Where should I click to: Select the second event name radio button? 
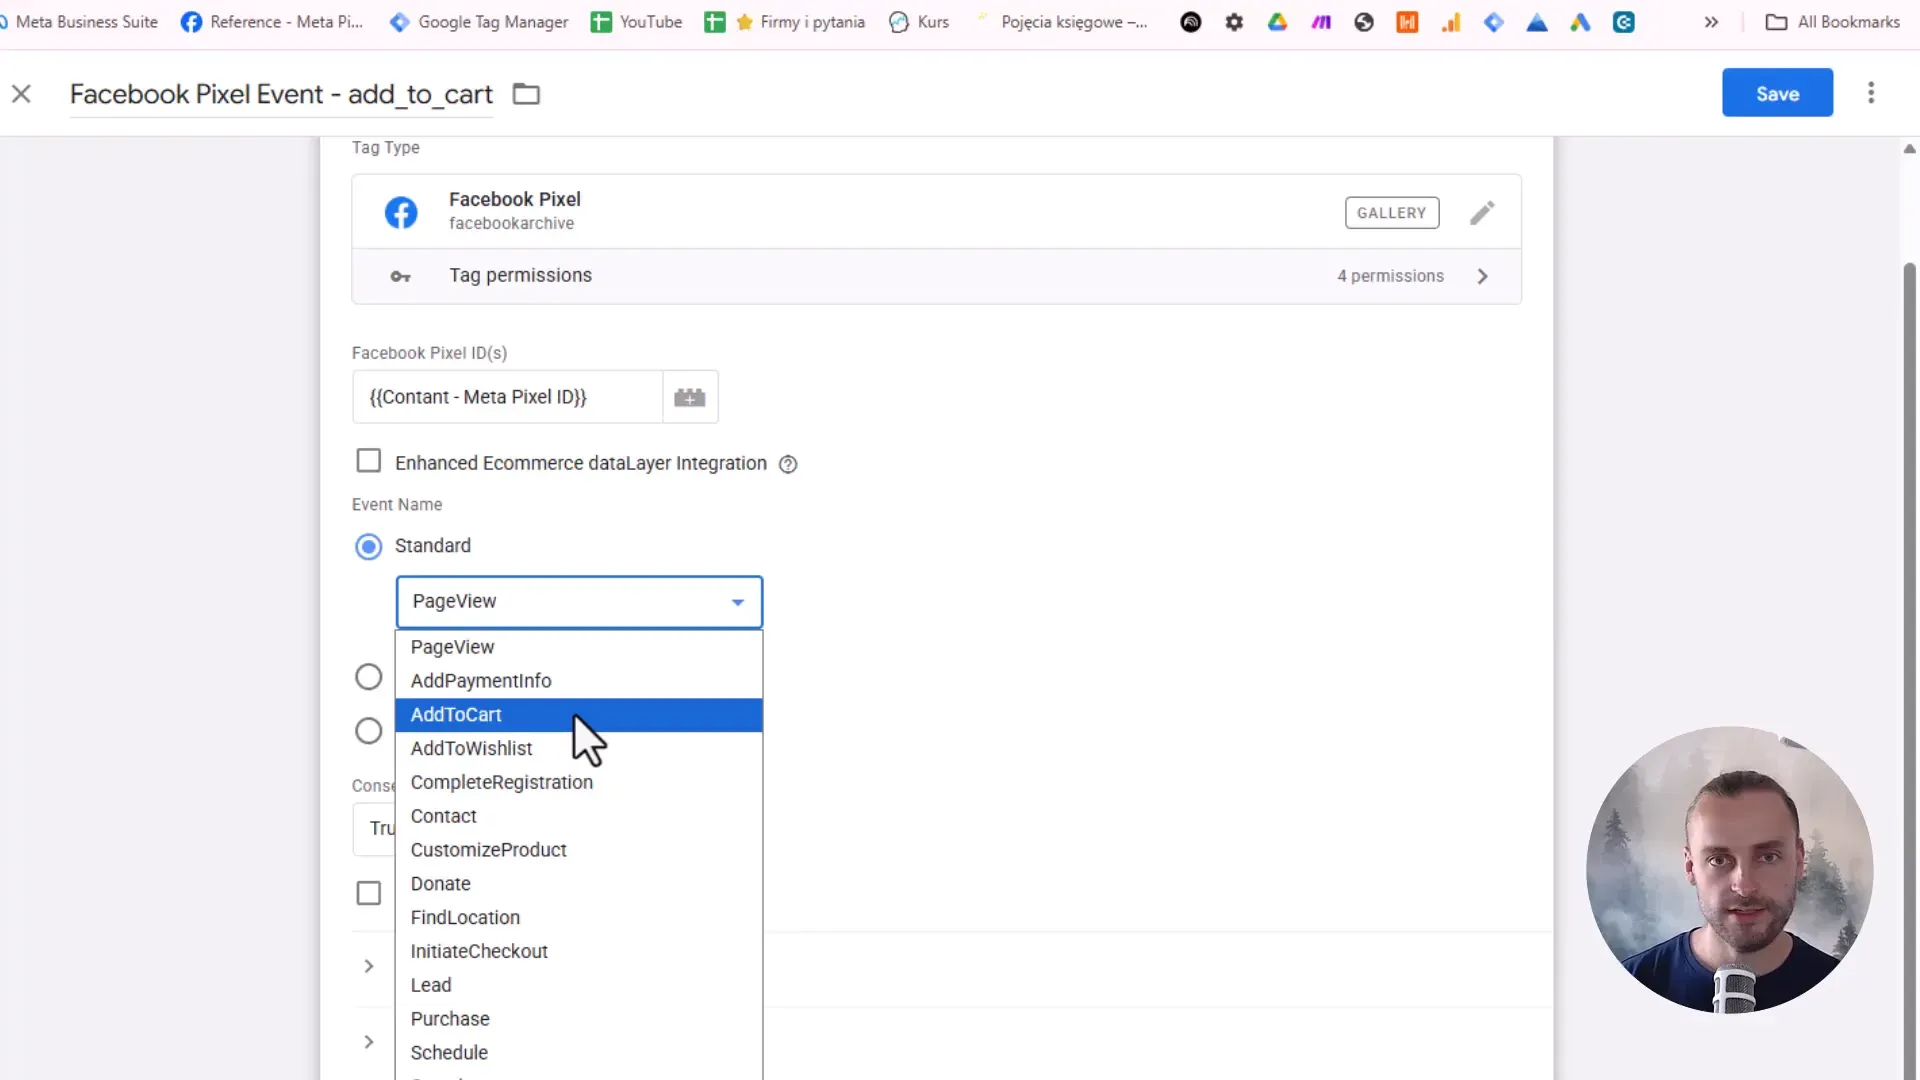click(x=369, y=677)
